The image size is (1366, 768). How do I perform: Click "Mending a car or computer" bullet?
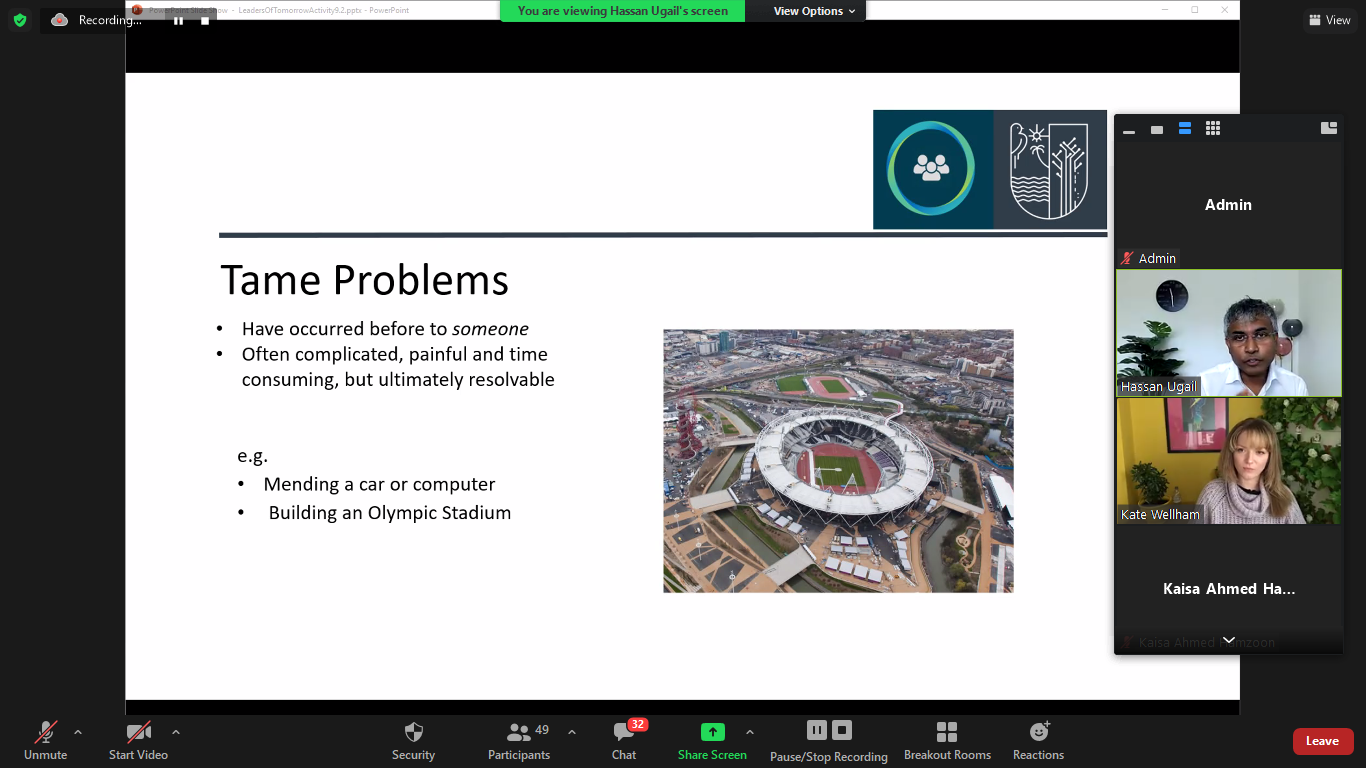tap(379, 484)
